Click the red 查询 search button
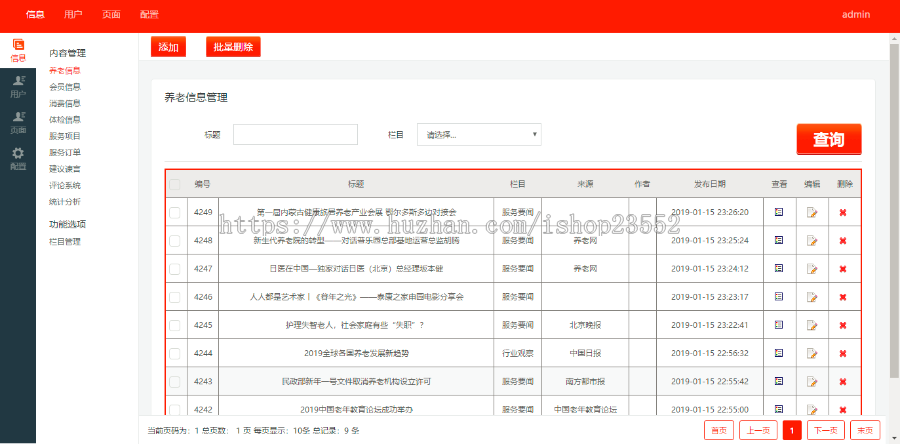The width and height of the screenshot is (900, 444). 828,140
